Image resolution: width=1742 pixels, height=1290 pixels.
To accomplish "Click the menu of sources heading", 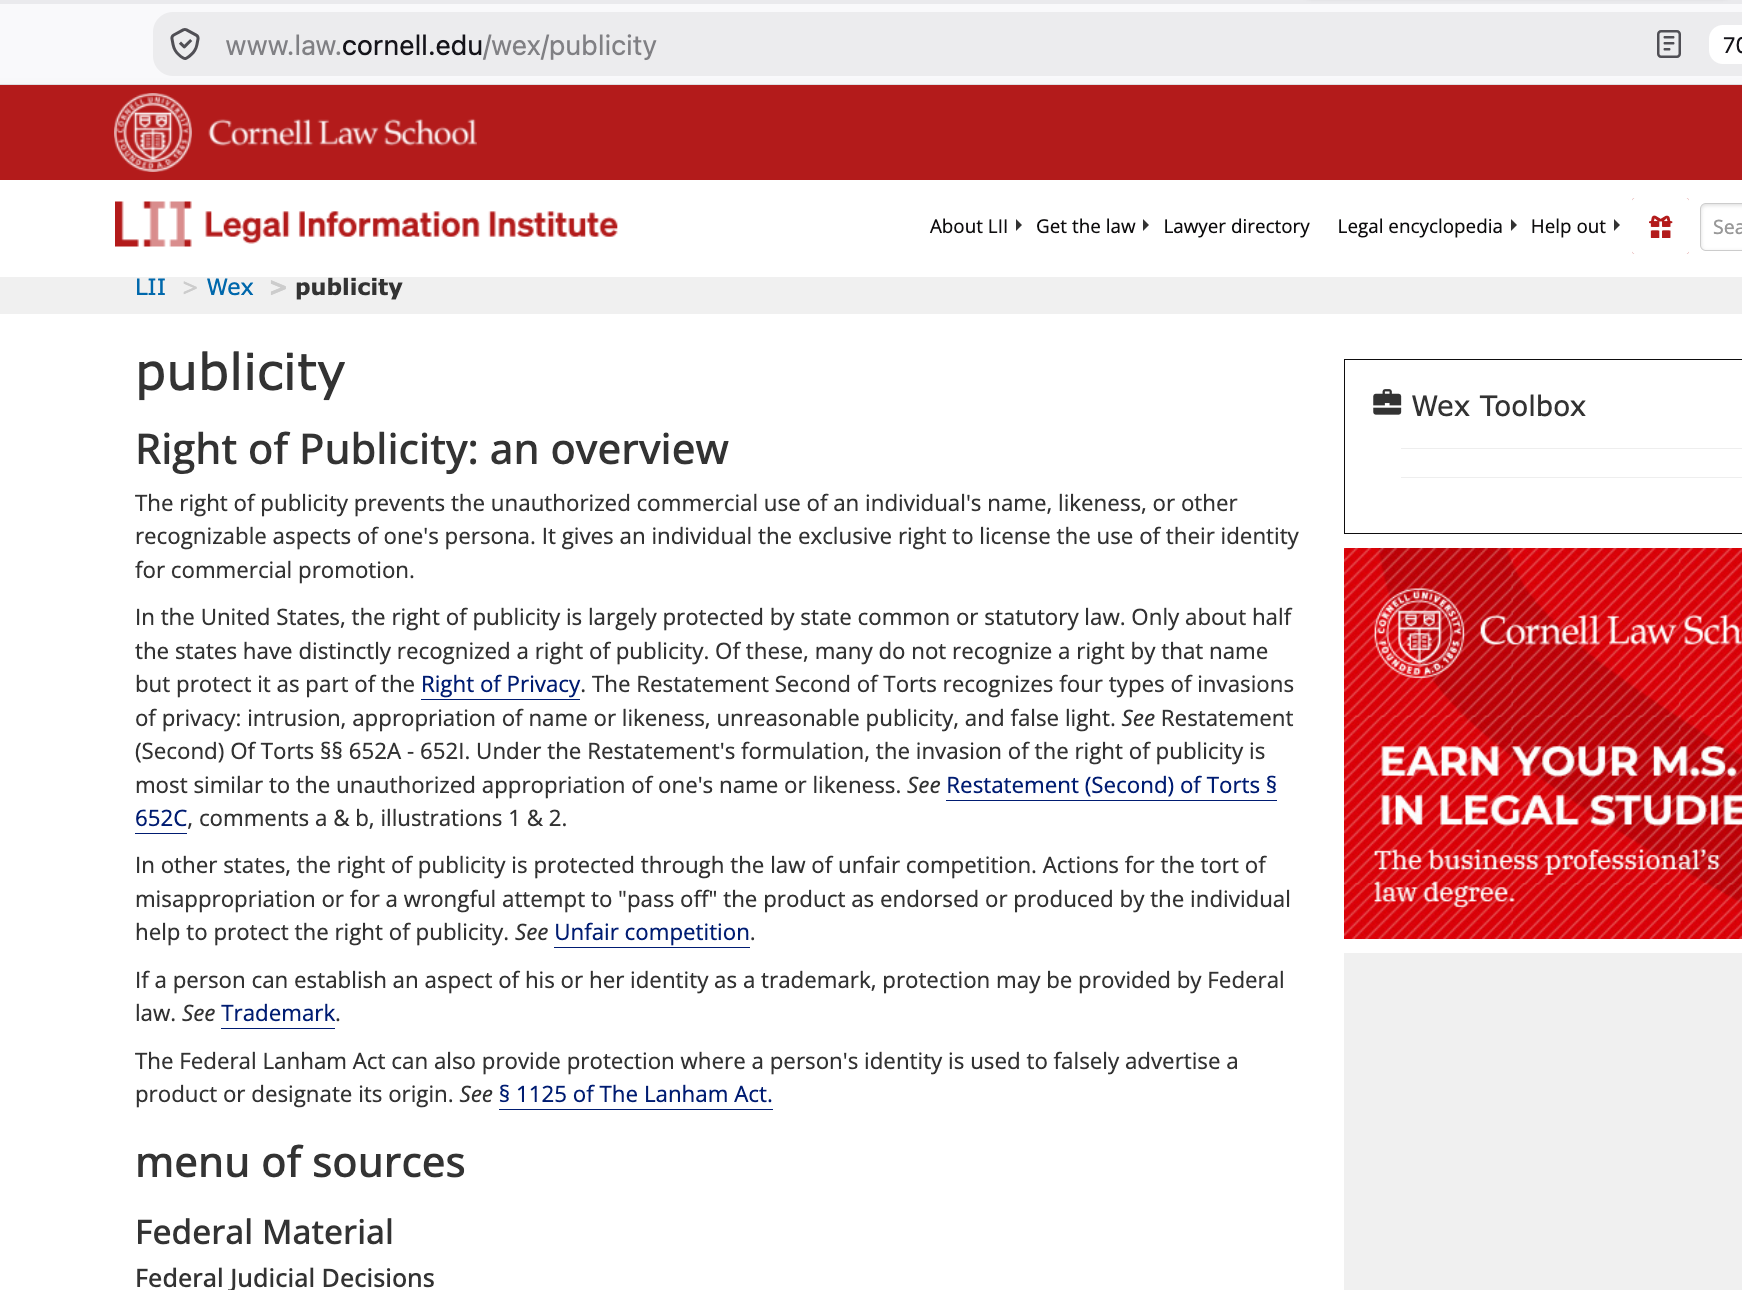I will click(300, 1162).
